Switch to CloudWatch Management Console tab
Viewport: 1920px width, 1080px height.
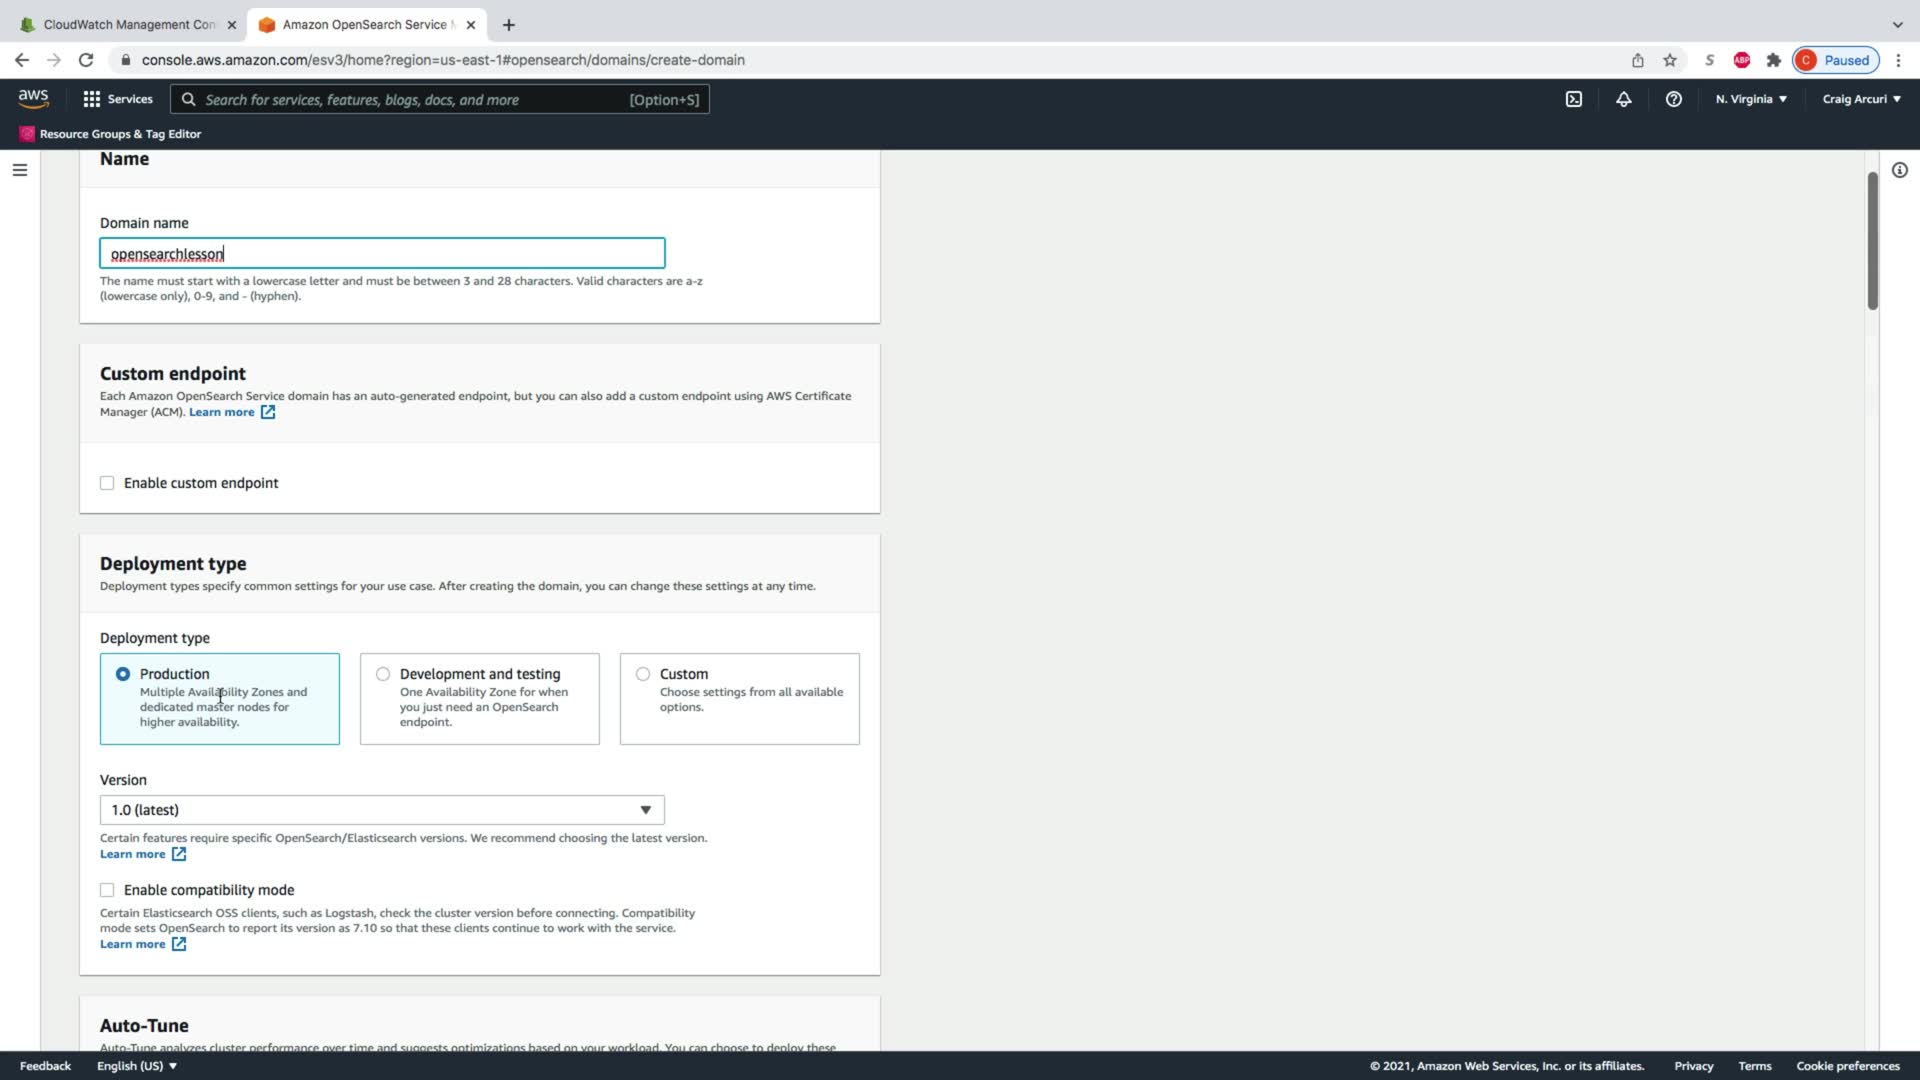point(128,24)
